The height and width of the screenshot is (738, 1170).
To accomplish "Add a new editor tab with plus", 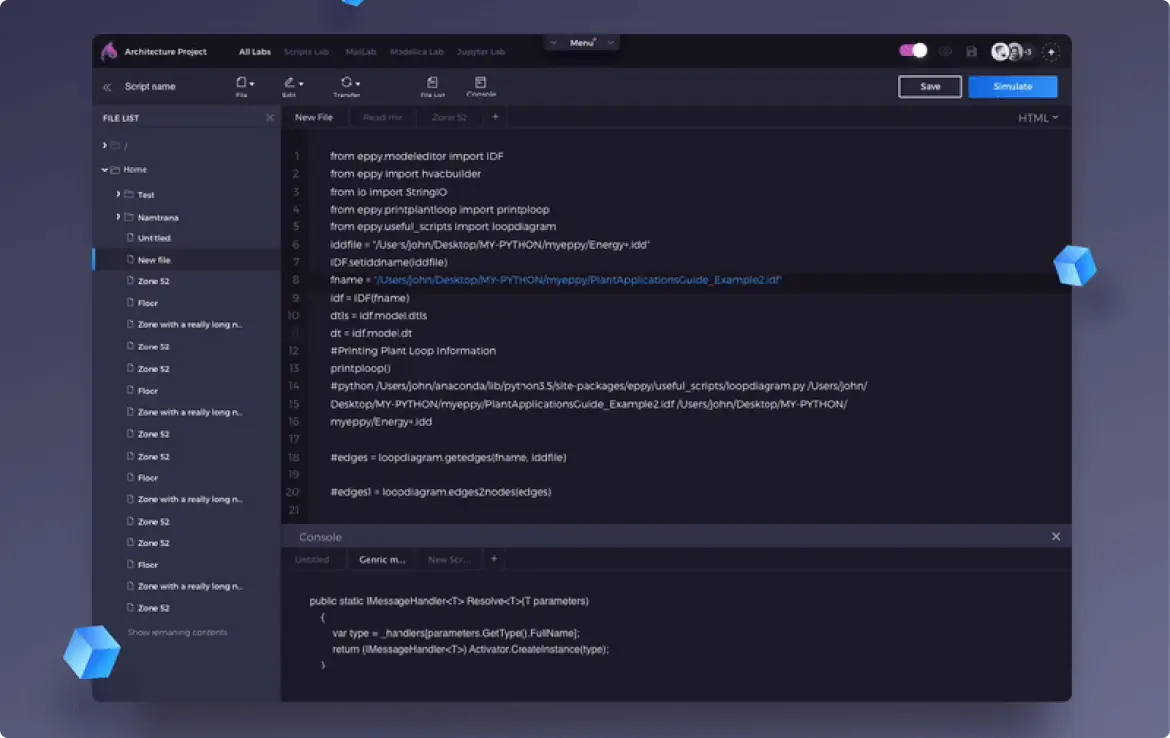I will (495, 116).
